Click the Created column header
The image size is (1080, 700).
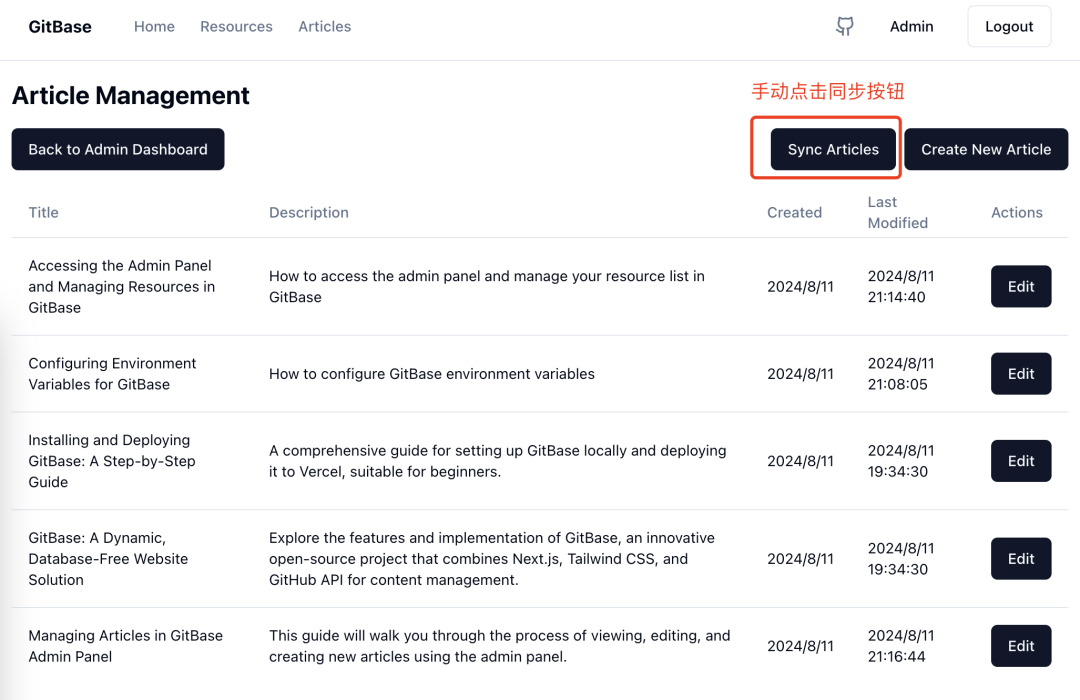pyautogui.click(x=794, y=213)
